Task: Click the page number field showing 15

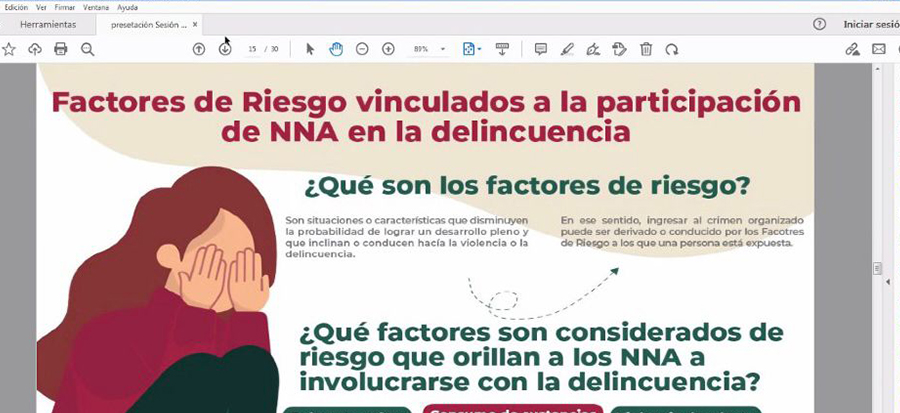Action: [252, 49]
